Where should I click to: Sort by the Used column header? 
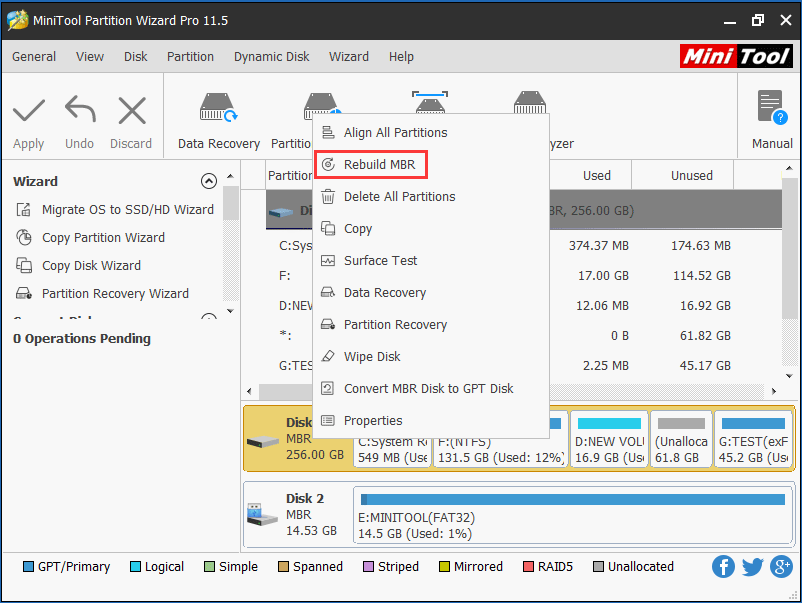point(596,175)
